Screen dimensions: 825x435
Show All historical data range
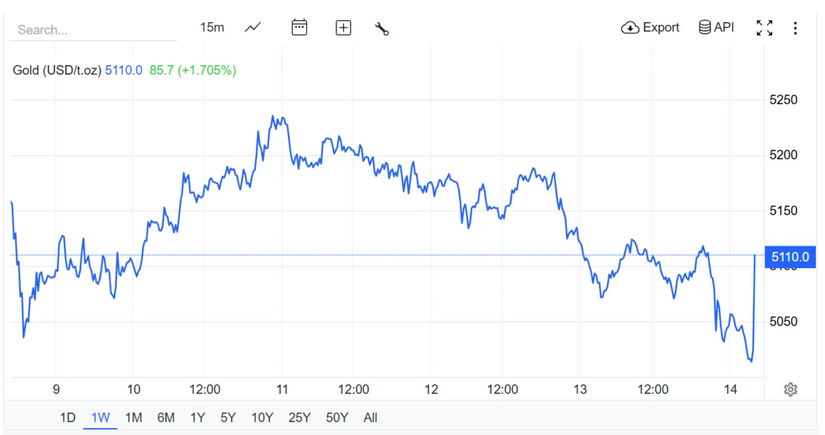(x=370, y=417)
